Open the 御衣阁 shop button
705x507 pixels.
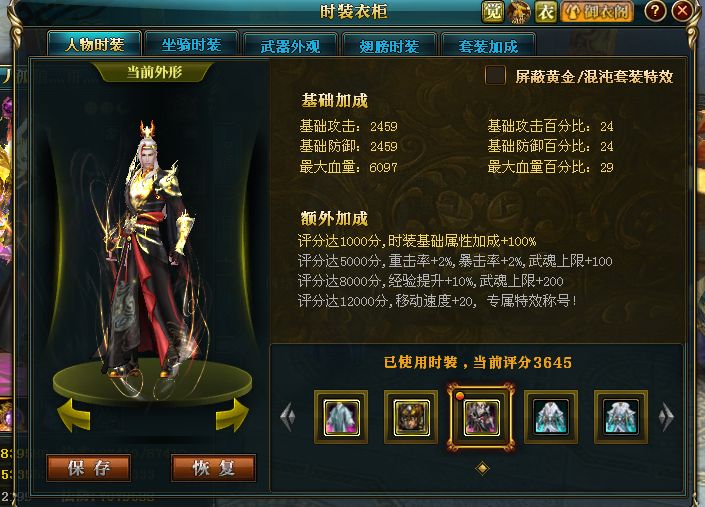(x=597, y=12)
